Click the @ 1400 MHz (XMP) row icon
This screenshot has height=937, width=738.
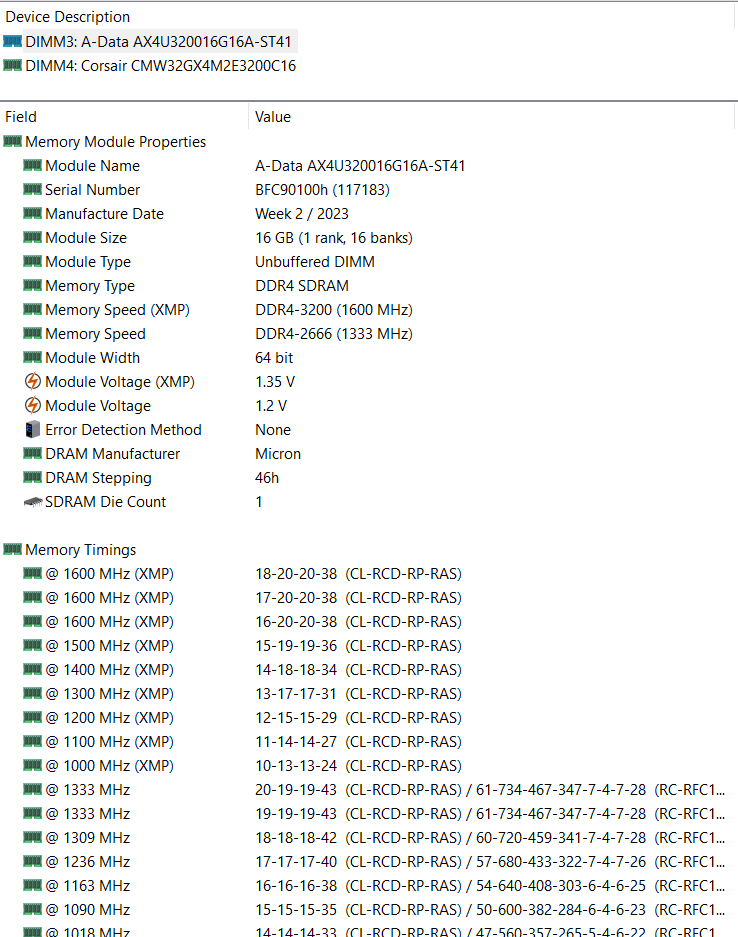pyautogui.click(x=32, y=669)
